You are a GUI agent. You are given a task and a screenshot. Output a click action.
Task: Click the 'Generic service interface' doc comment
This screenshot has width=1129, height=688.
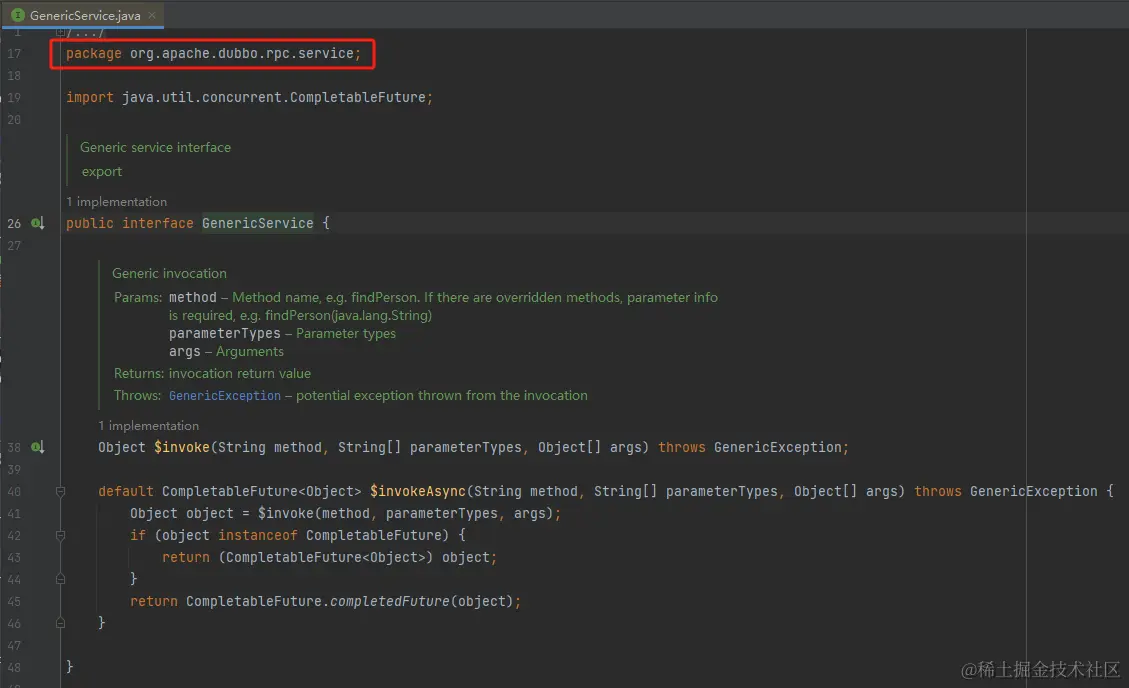156,147
